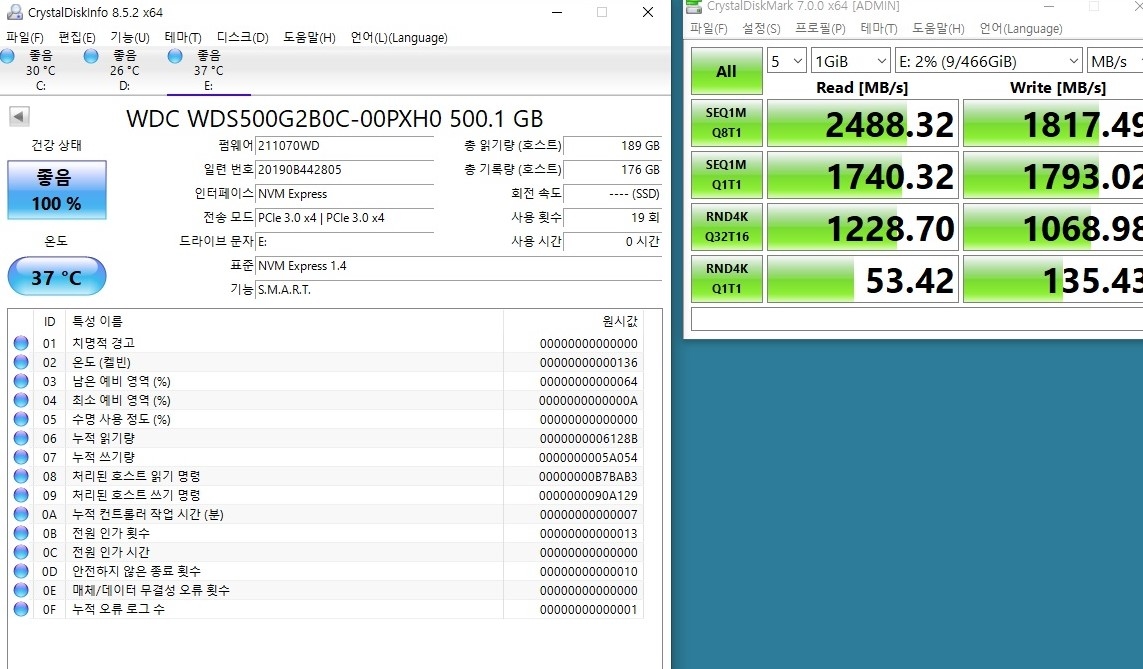Image resolution: width=1143 pixels, height=669 pixels.
Task: Open 기능(U) menu in CrystalDiskInfo
Action: coord(130,37)
